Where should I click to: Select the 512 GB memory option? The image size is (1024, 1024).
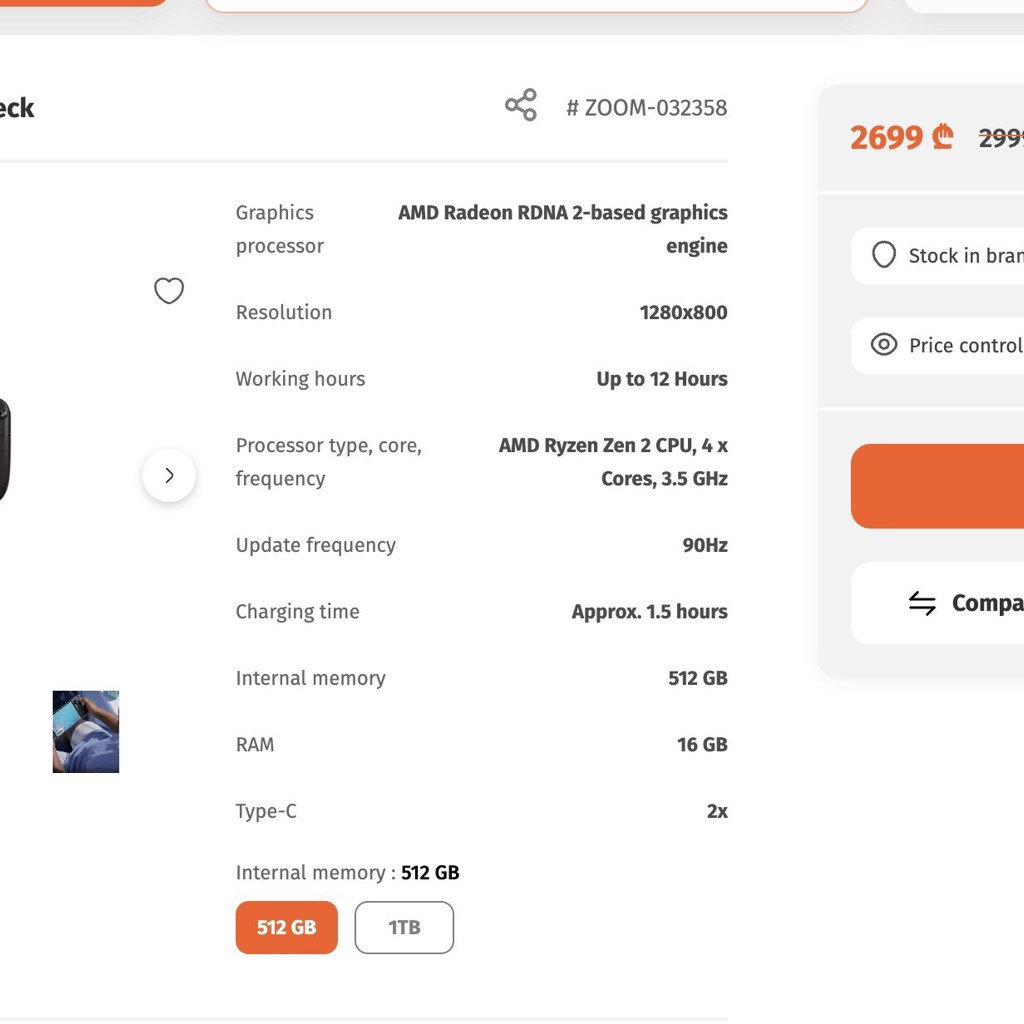pyautogui.click(x=287, y=927)
